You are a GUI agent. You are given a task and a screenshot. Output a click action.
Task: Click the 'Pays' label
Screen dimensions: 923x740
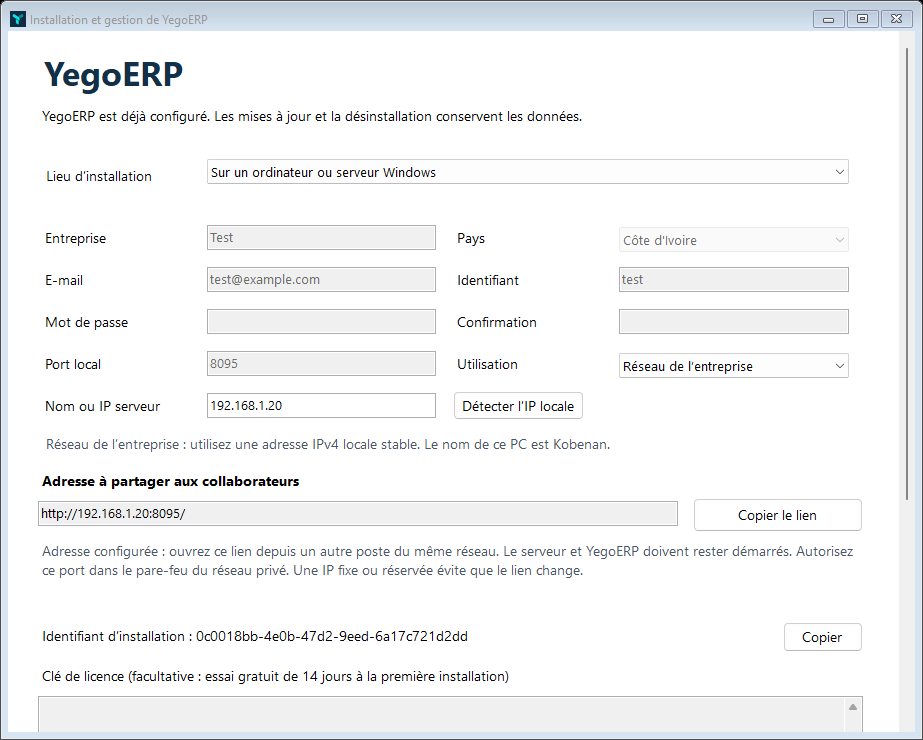471,238
